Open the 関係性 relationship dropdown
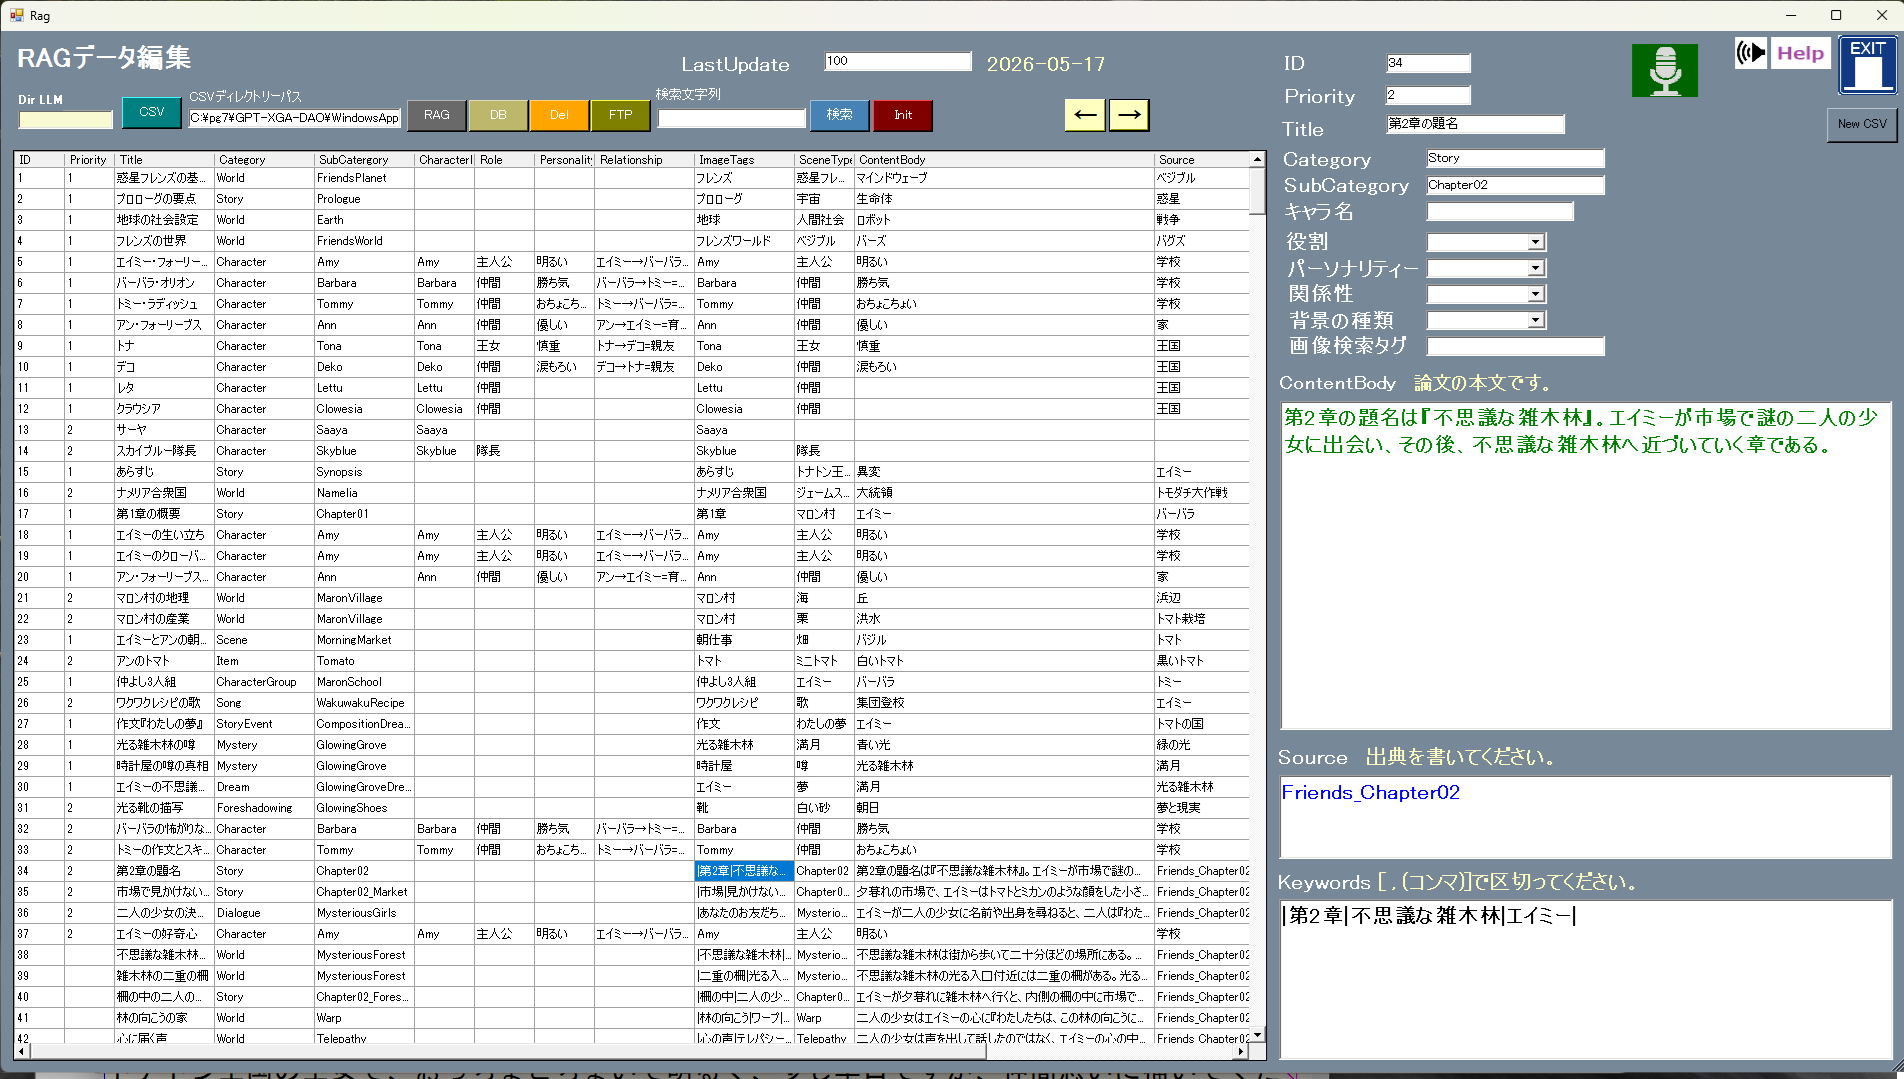 1535,294
